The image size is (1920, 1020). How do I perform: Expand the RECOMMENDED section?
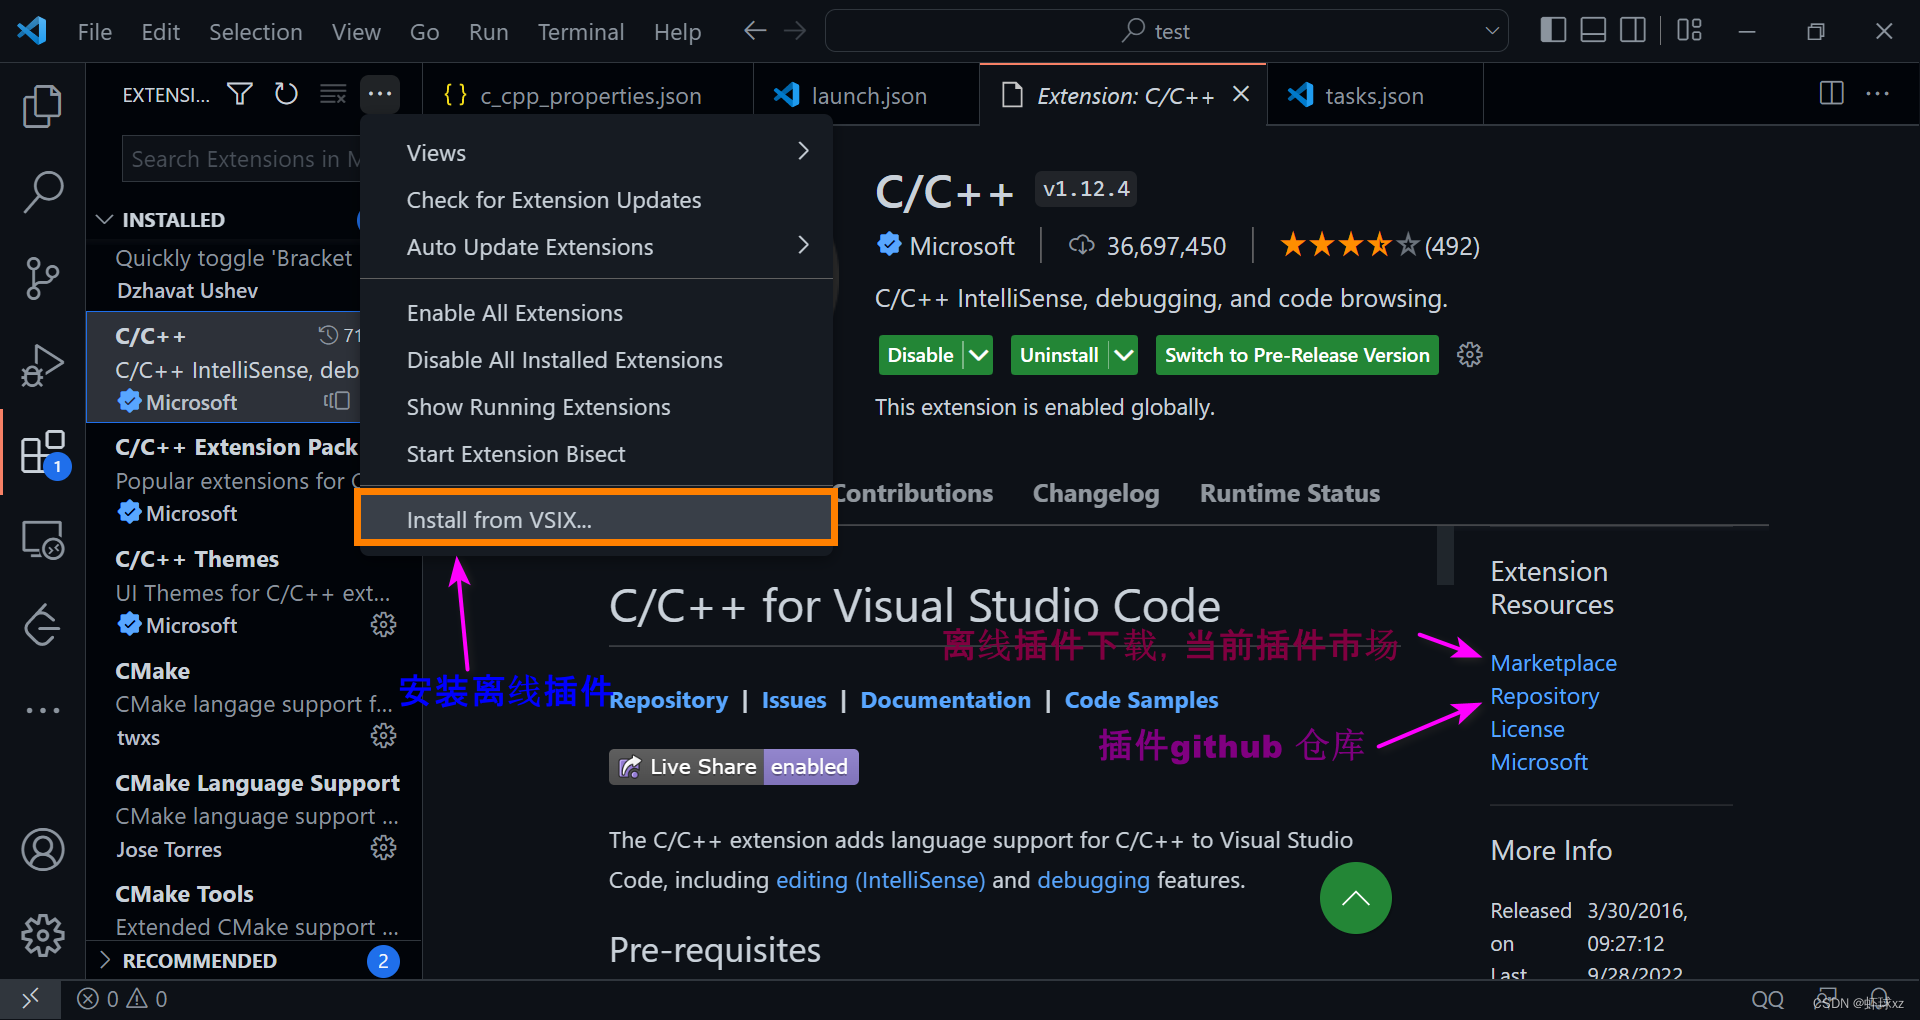[105, 960]
